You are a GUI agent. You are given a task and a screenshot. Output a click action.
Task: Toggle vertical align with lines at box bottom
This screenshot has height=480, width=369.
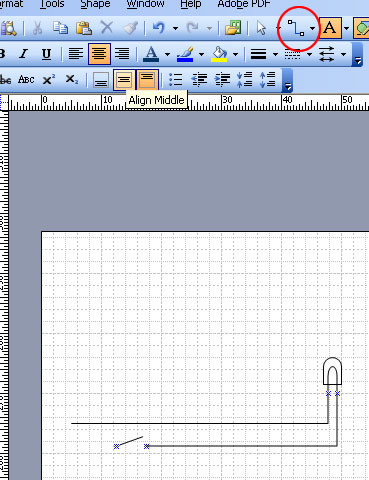(101, 80)
